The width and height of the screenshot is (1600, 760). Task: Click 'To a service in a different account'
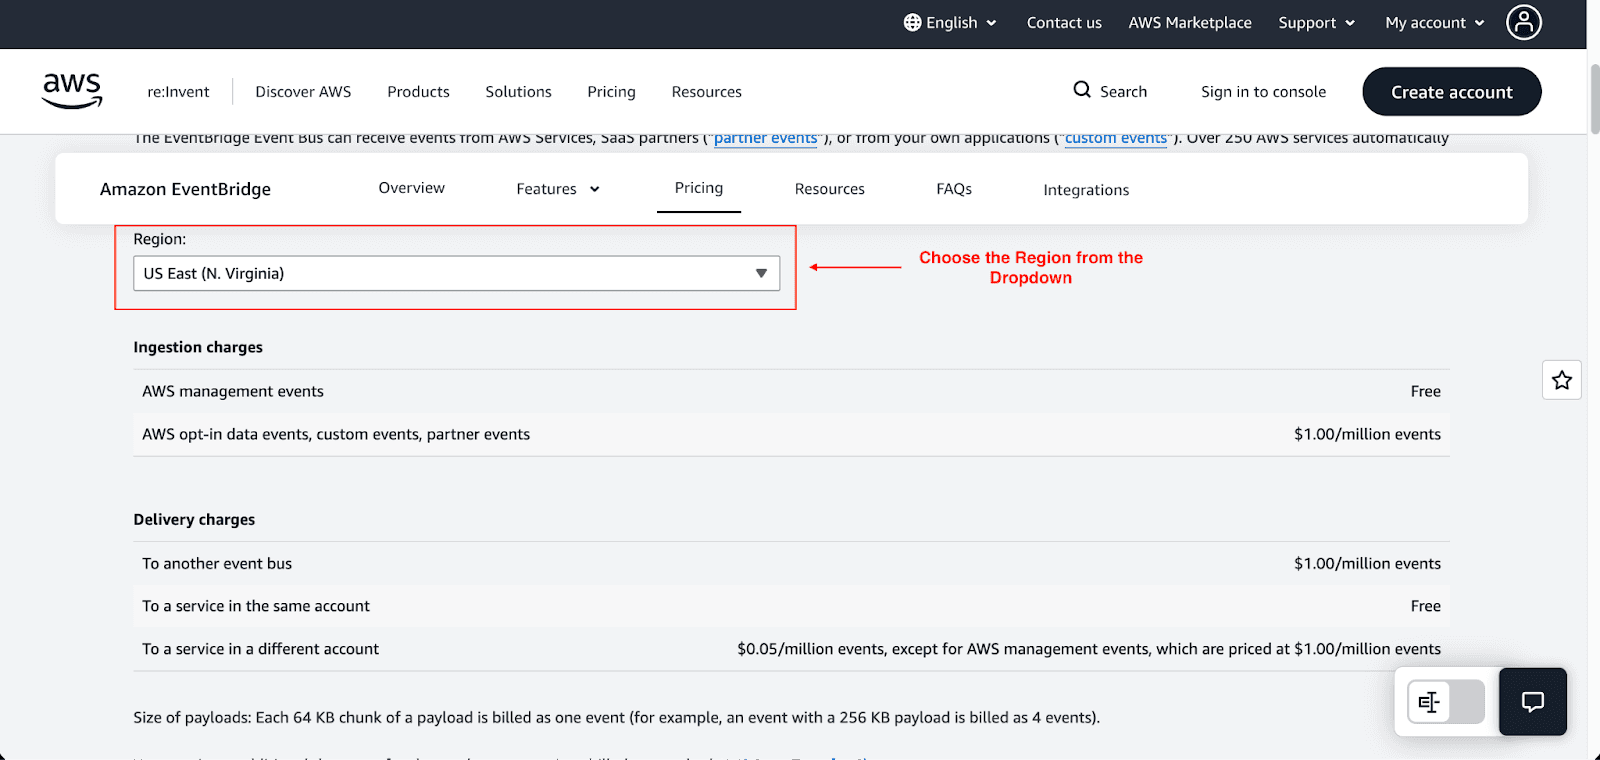[x=260, y=649]
